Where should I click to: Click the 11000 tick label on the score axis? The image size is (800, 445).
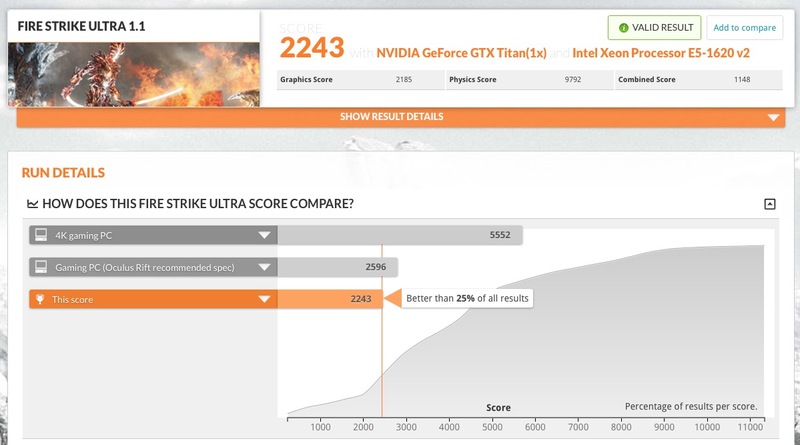pyautogui.click(x=750, y=427)
